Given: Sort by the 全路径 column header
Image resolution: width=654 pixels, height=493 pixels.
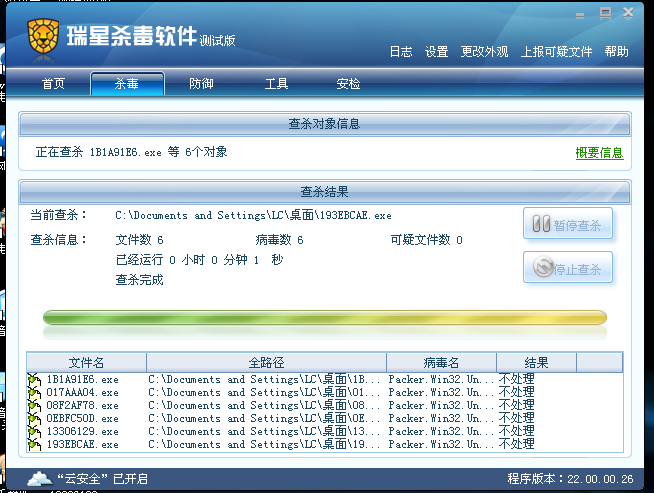Looking at the screenshot, I should tap(266, 362).
